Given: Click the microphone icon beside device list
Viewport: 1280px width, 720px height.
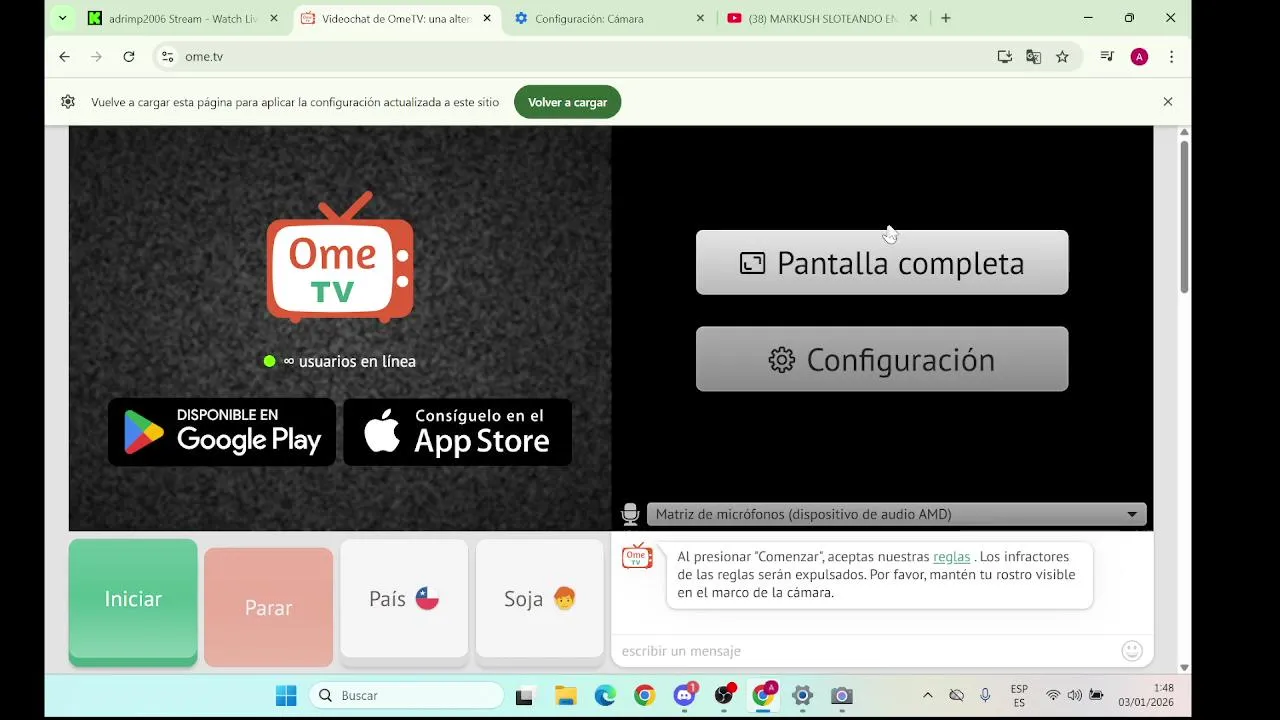Looking at the screenshot, I should [630, 514].
